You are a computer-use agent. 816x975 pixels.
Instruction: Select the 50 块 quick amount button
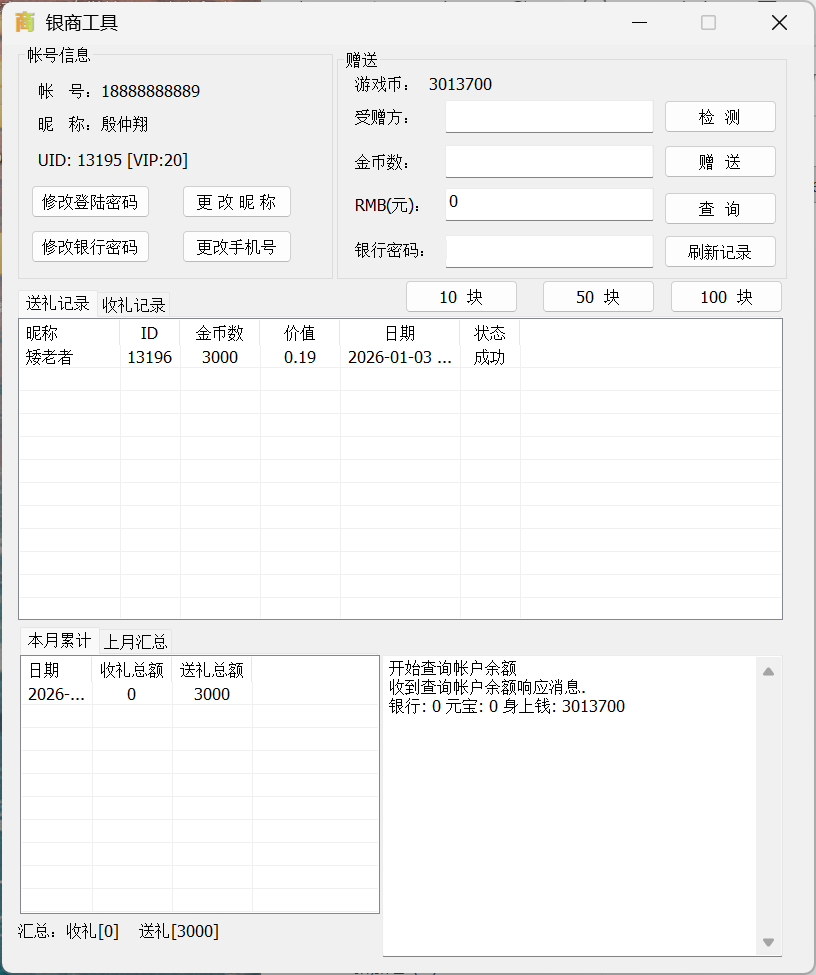[x=598, y=297]
